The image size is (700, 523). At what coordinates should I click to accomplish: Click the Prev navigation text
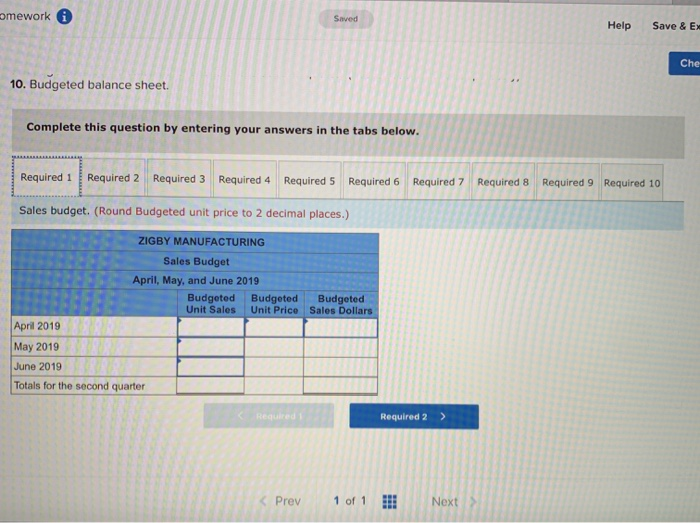click(288, 501)
